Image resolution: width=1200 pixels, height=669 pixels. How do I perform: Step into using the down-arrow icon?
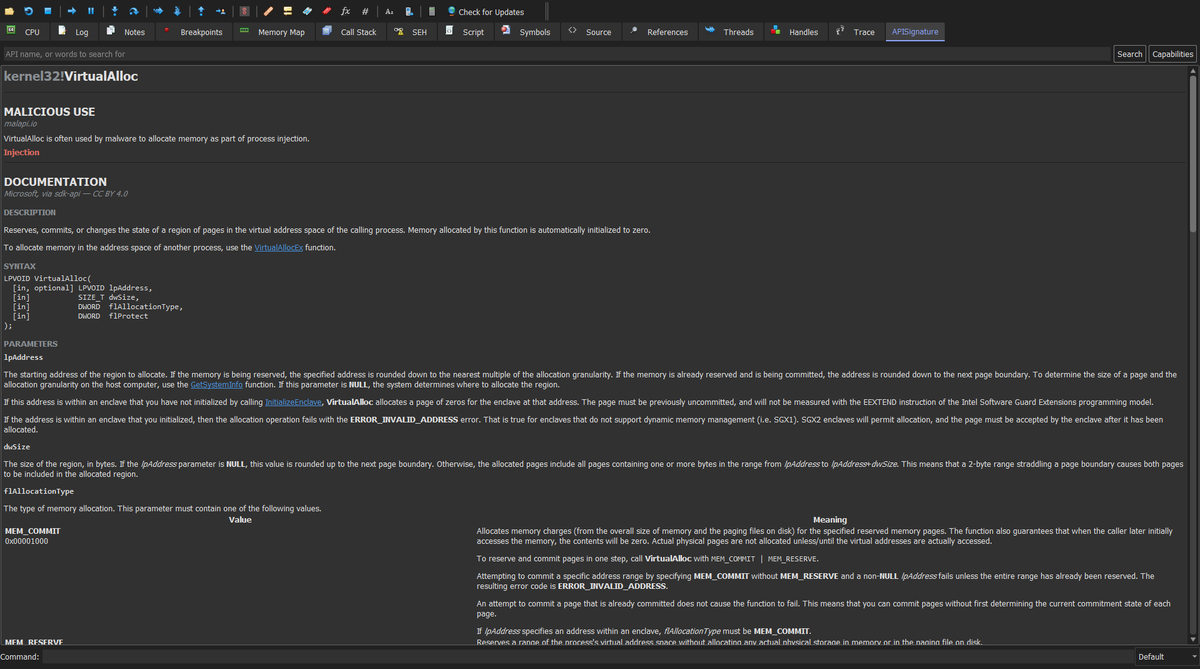point(115,11)
